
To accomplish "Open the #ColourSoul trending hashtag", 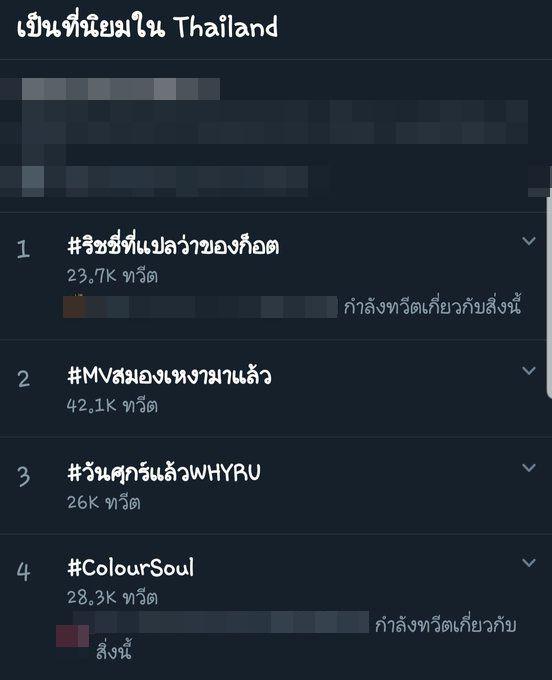I will (131, 568).
